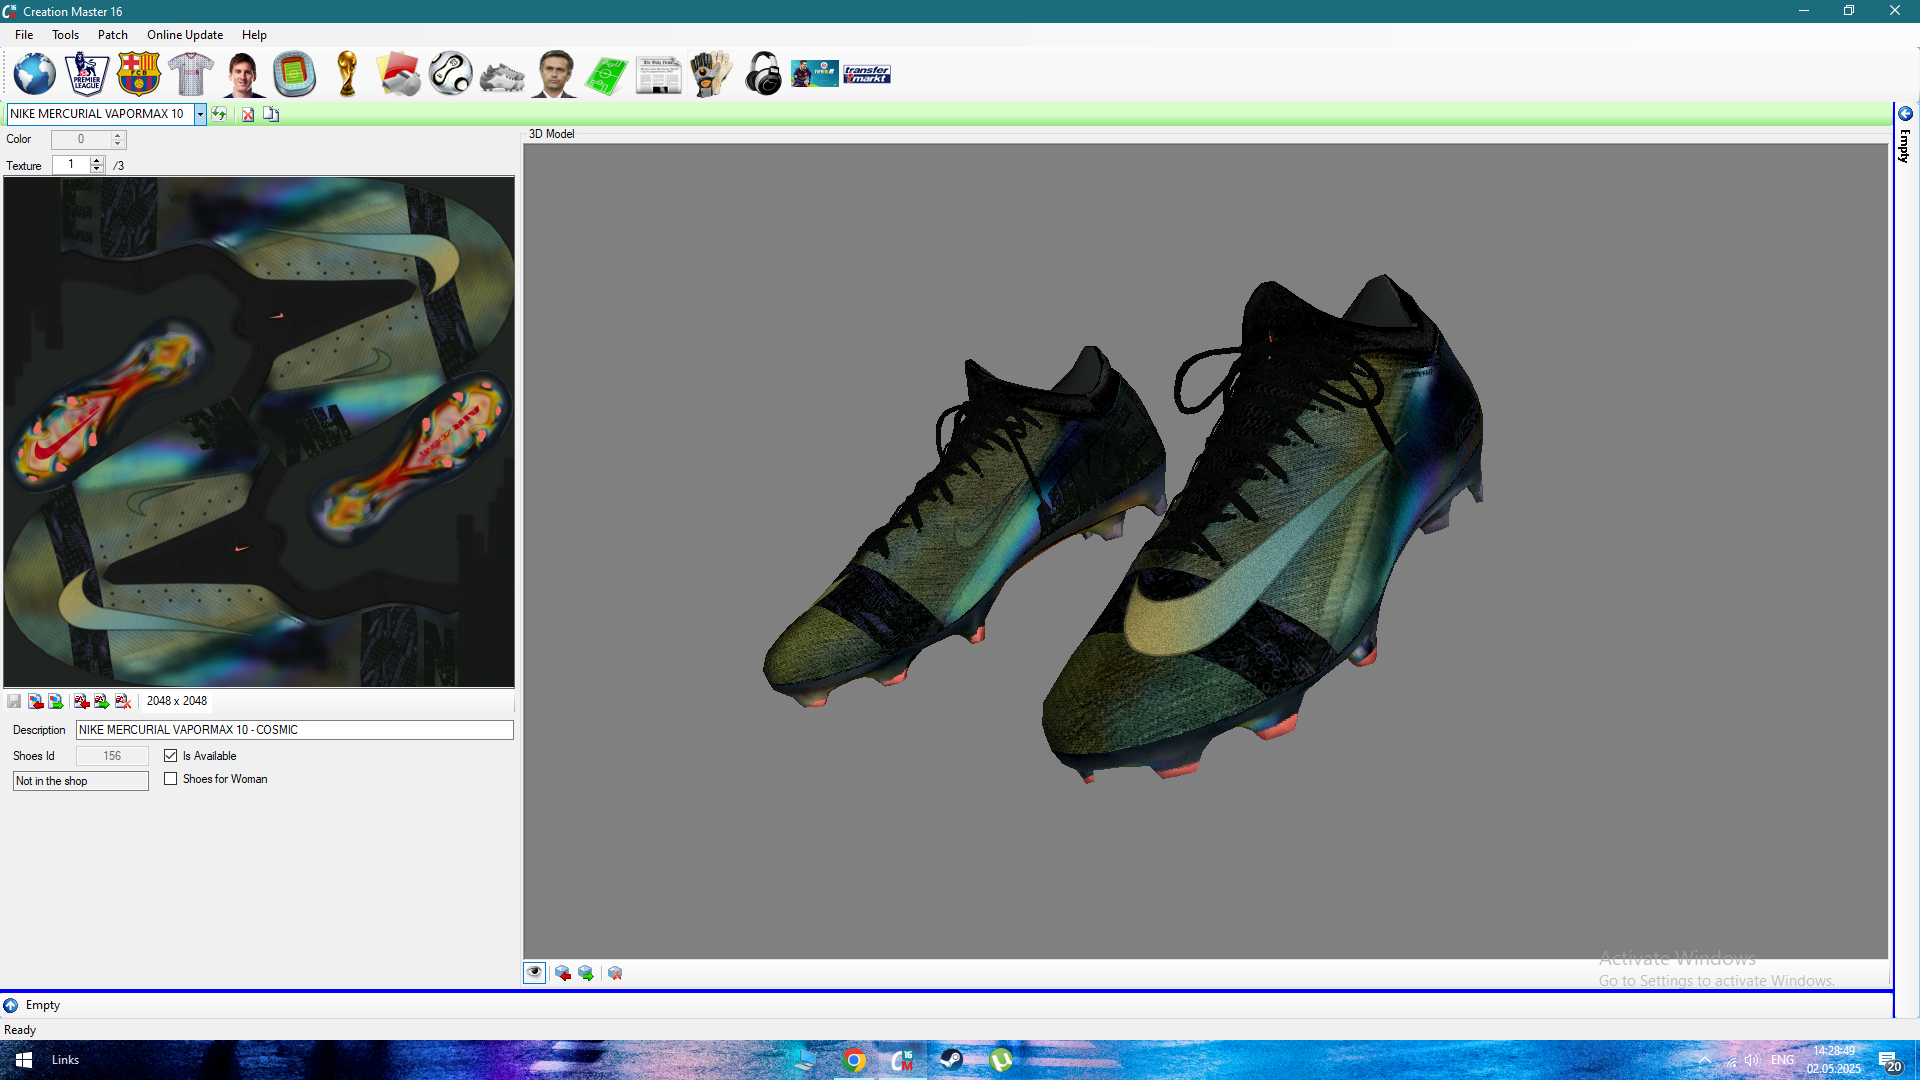Image resolution: width=1920 pixels, height=1080 pixels.
Task: Open the boots editor toolbar icon
Action: (502, 76)
